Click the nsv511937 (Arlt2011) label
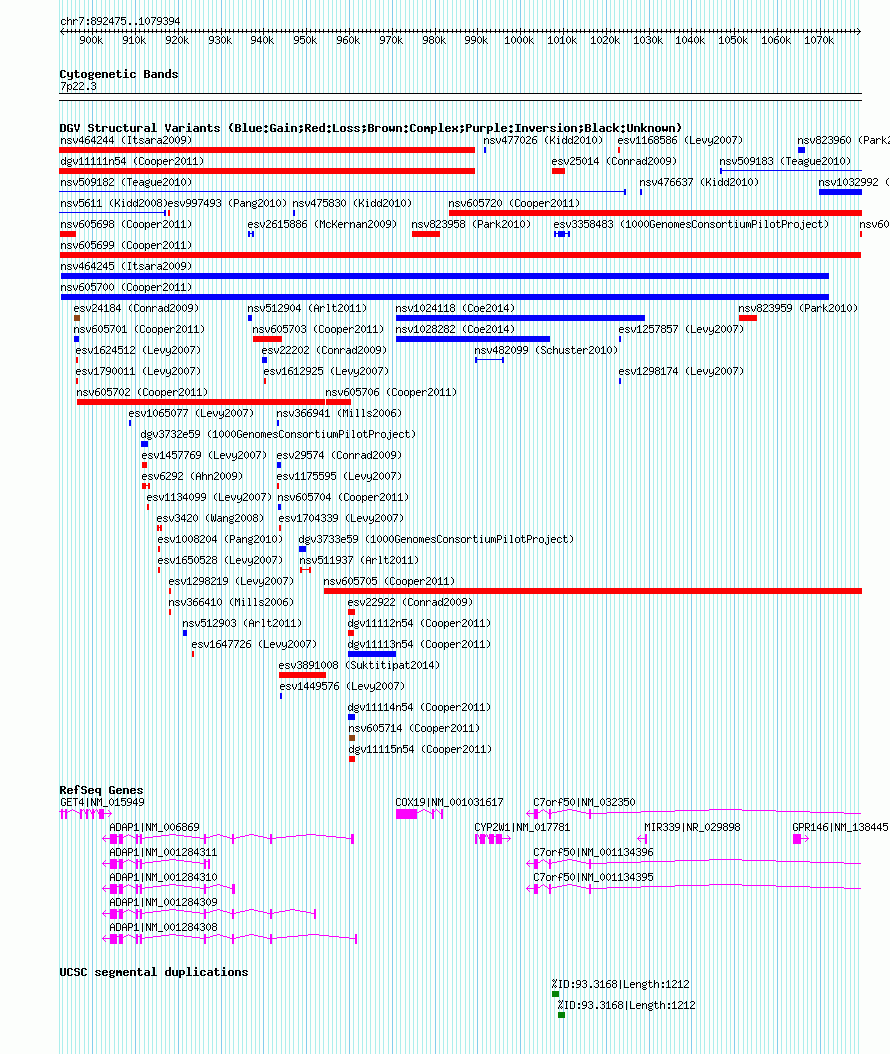Viewport: 890px width, 1054px height. click(x=359, y=561)
